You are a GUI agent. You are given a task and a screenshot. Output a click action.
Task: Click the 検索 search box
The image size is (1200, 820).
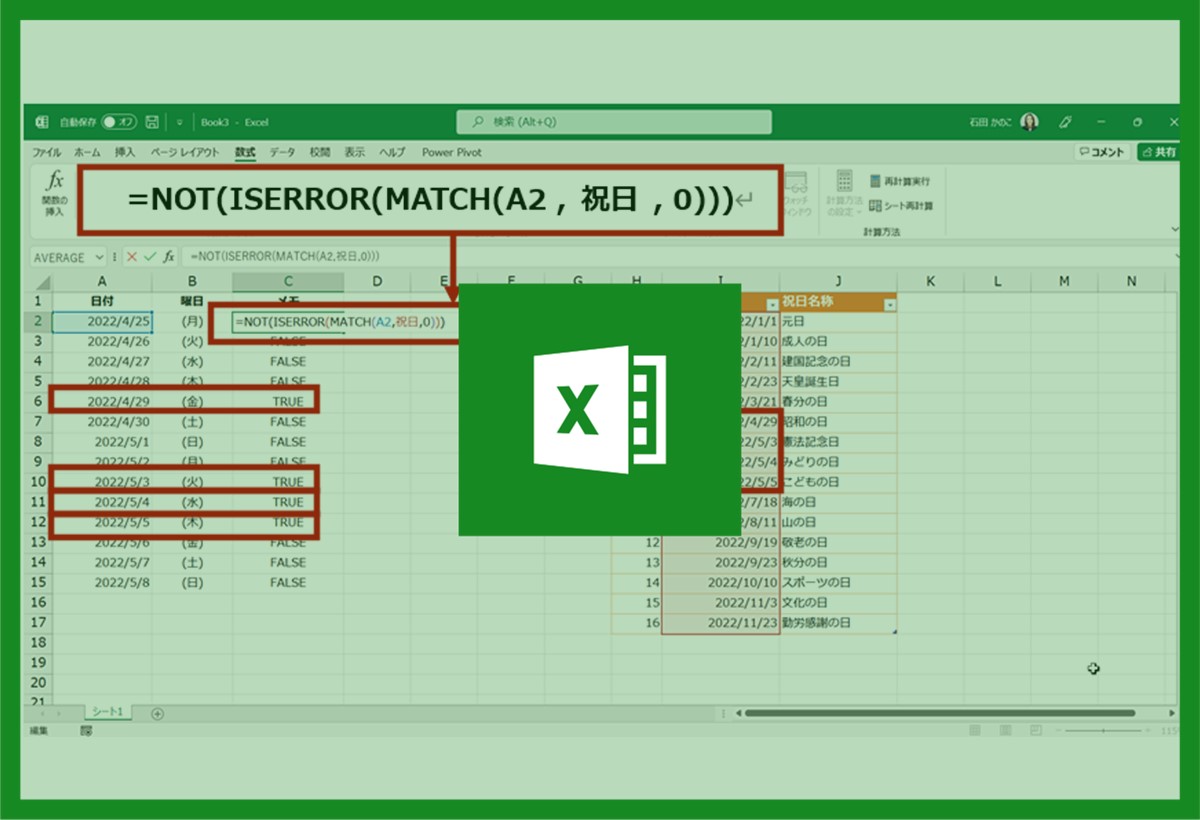(614, 122)
